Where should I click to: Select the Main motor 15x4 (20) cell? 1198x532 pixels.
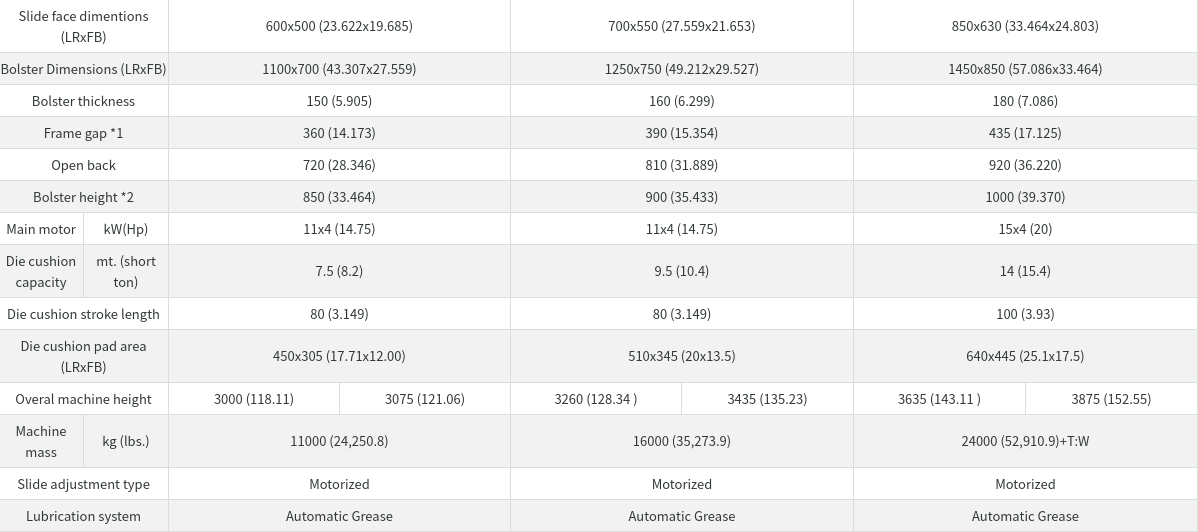point(1025,229)
